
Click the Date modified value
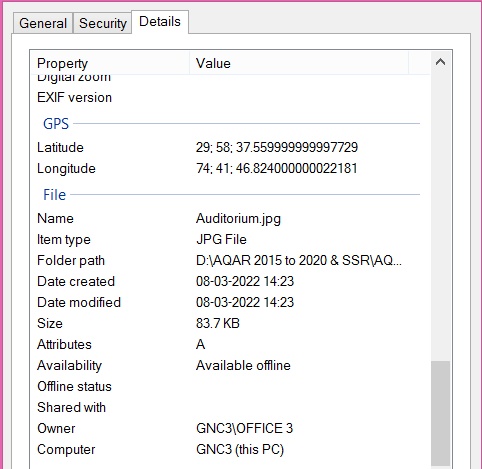[245, 302]
